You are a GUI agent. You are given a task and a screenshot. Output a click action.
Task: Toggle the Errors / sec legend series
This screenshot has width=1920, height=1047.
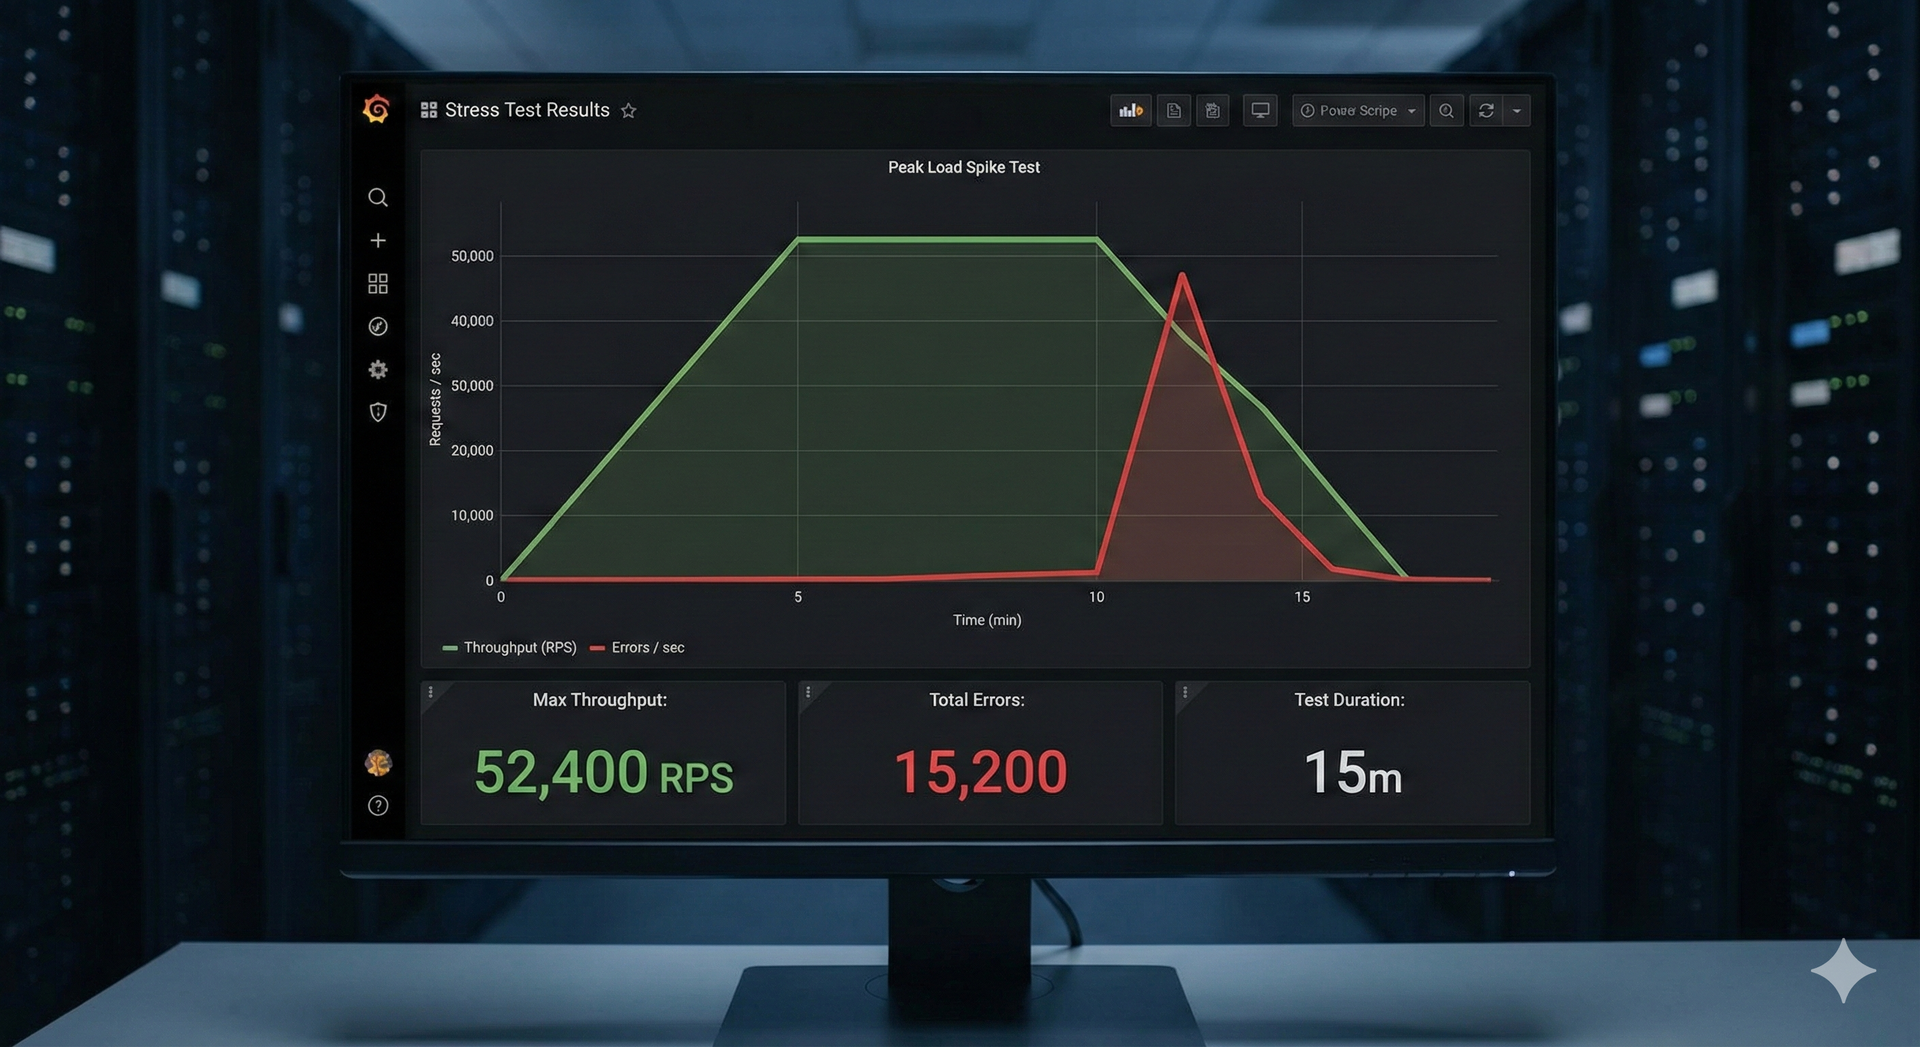[638, 648]
